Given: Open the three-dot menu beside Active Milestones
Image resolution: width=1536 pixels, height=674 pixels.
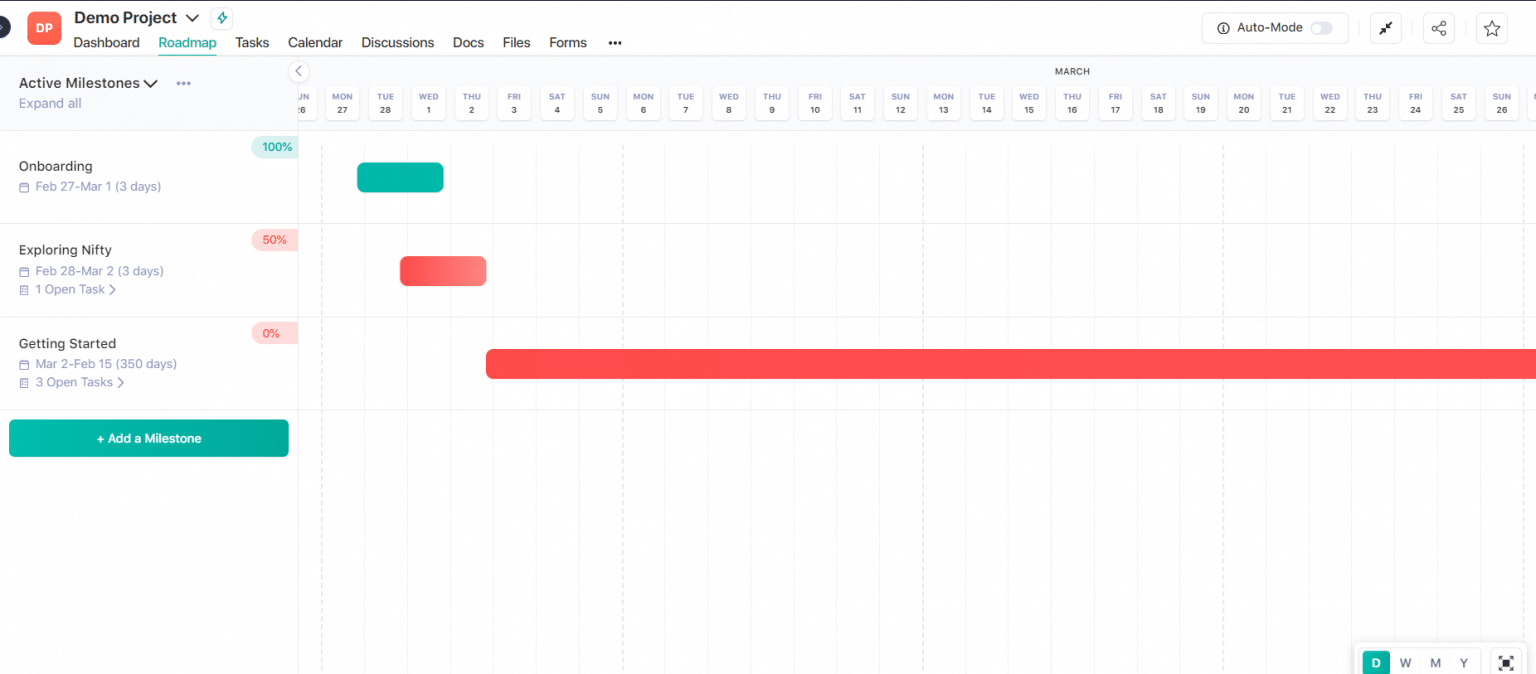Looking at the screenshot, I should [x=183, y=83].
